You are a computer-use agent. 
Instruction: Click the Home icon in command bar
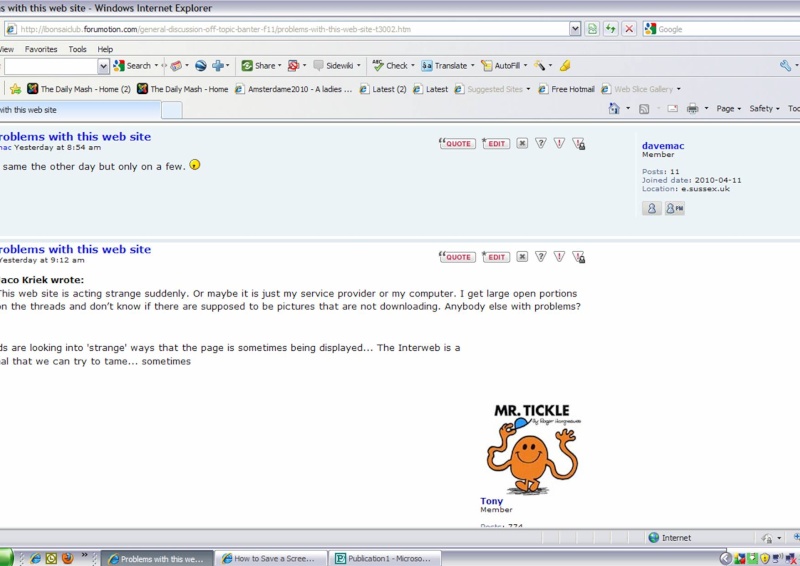(614, 108)
